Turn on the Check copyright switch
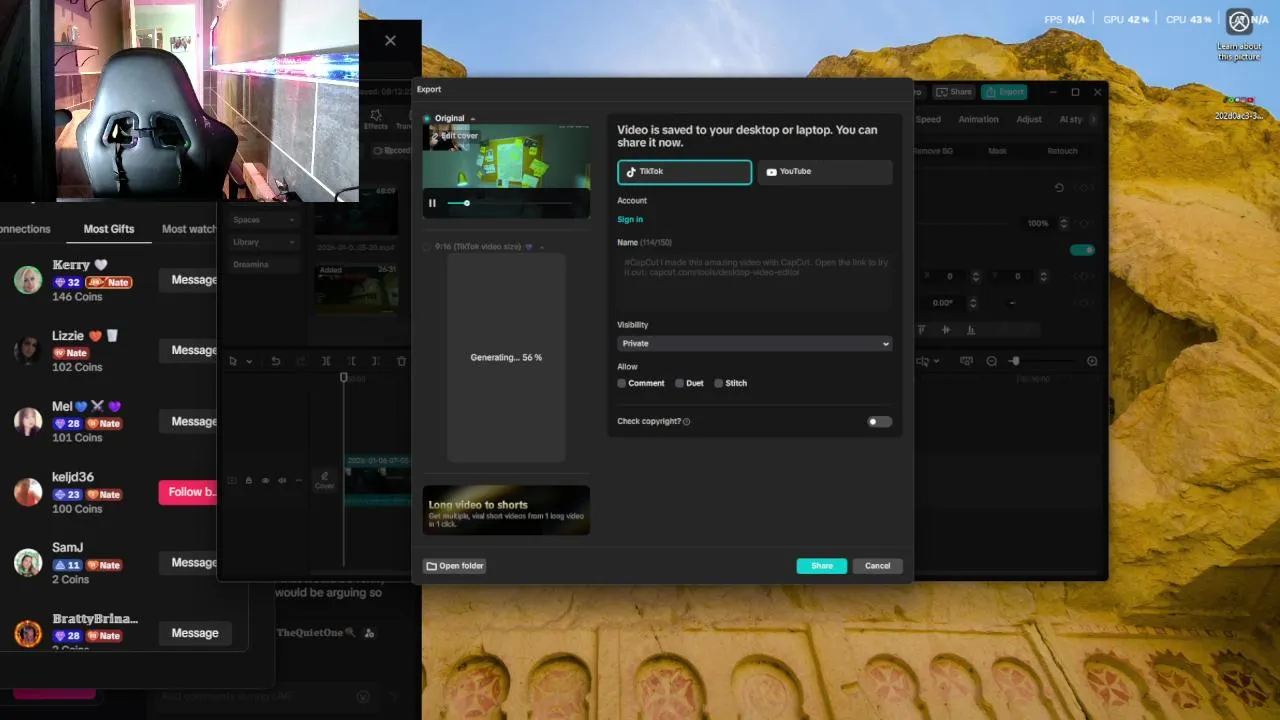1280x720 pixels. [879, 422]
